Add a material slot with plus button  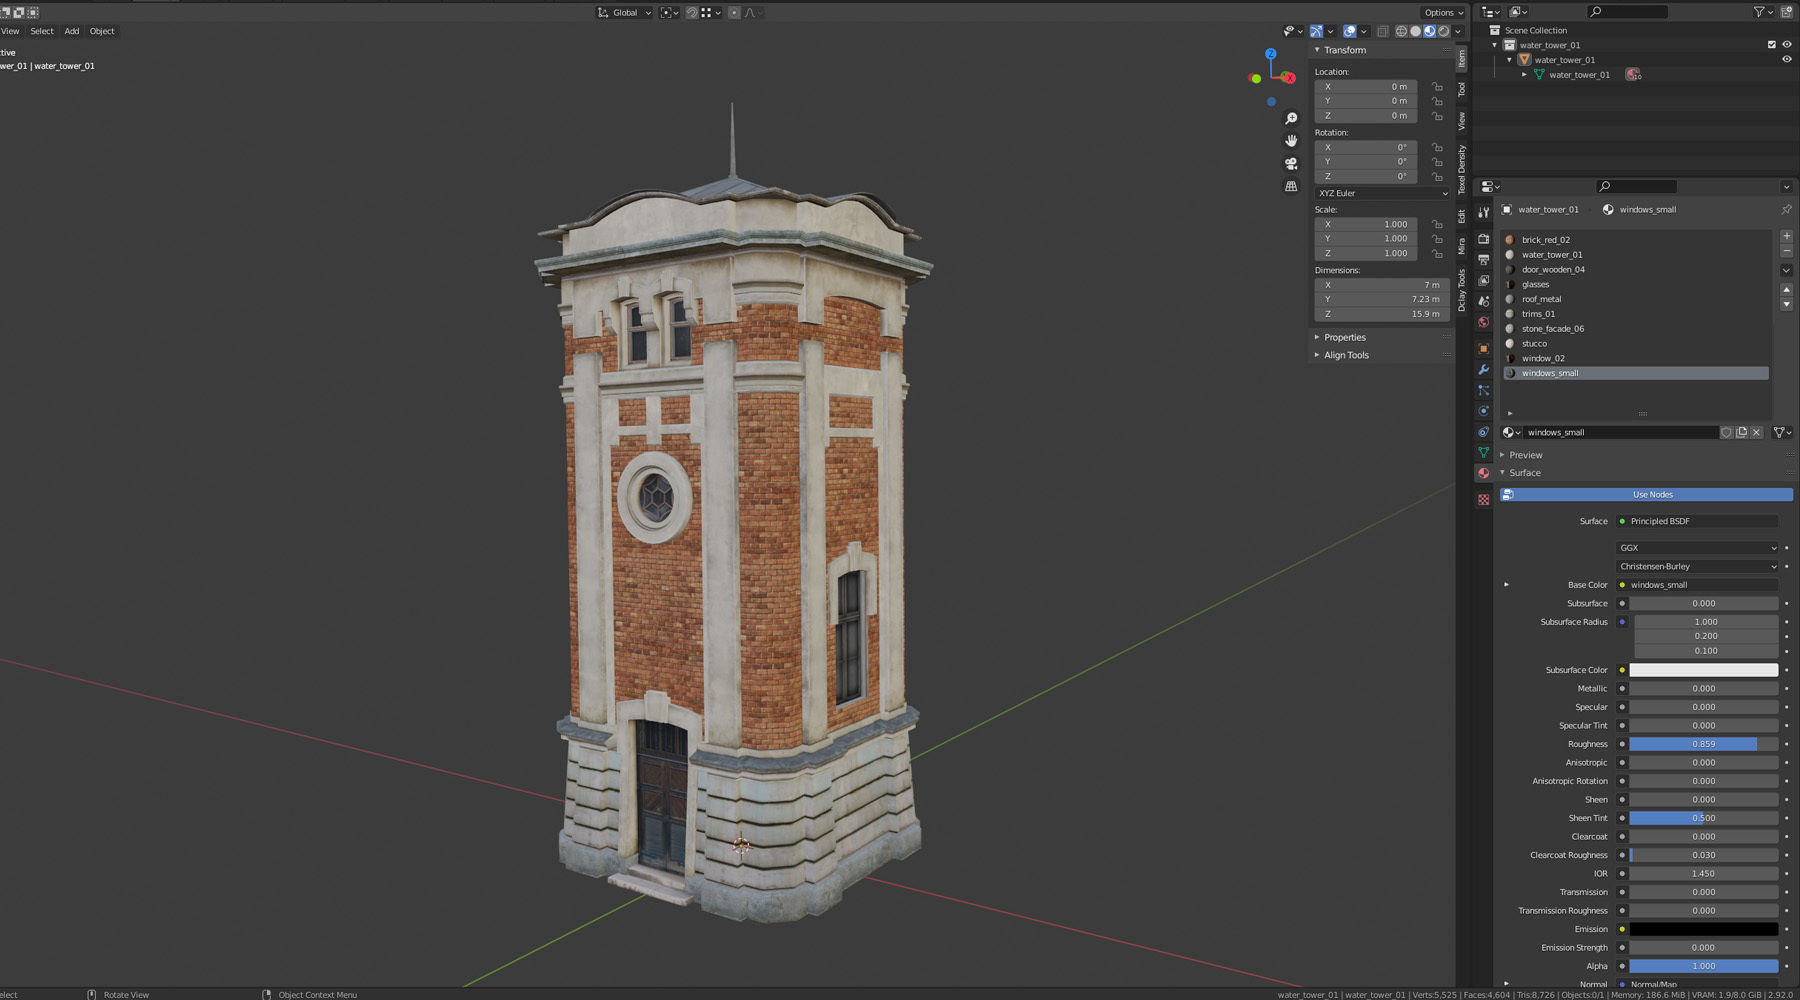(x=1786, y=237)
